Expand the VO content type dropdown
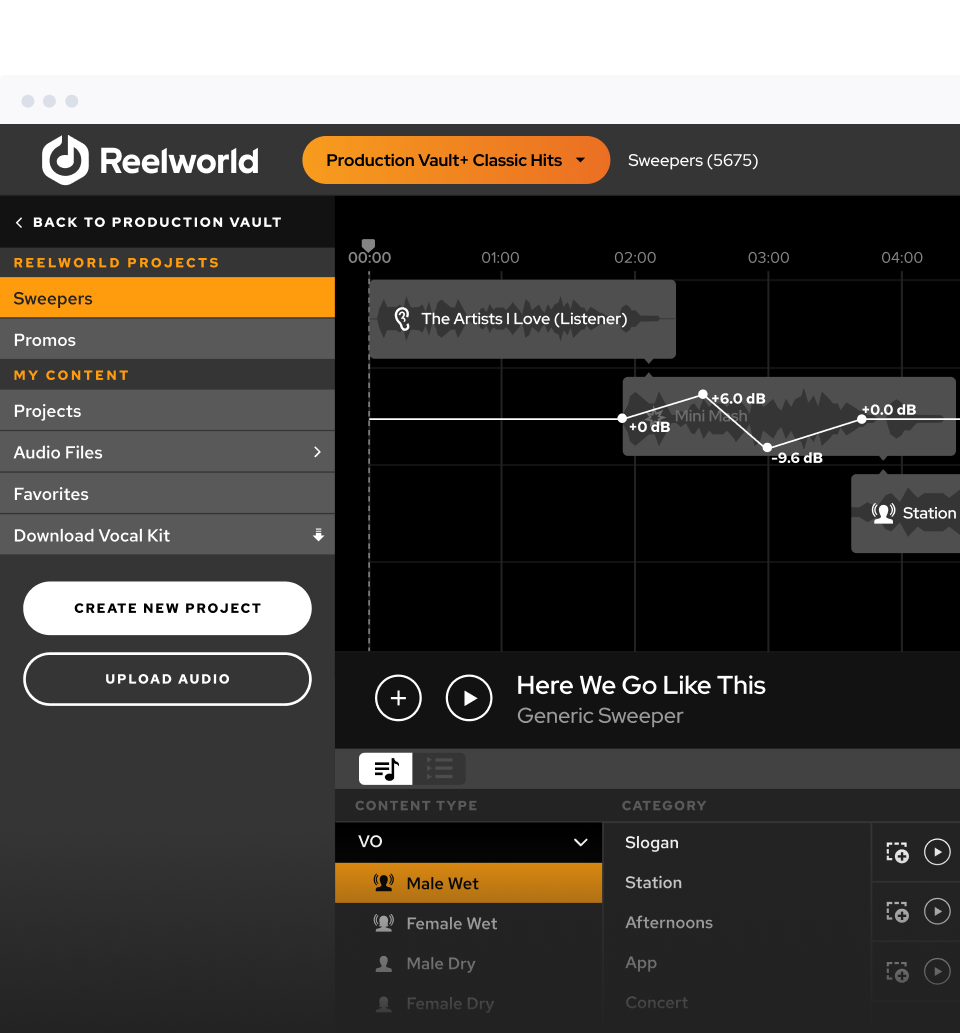The height and width of the screenshot is (1033, 960). (580, 842)
